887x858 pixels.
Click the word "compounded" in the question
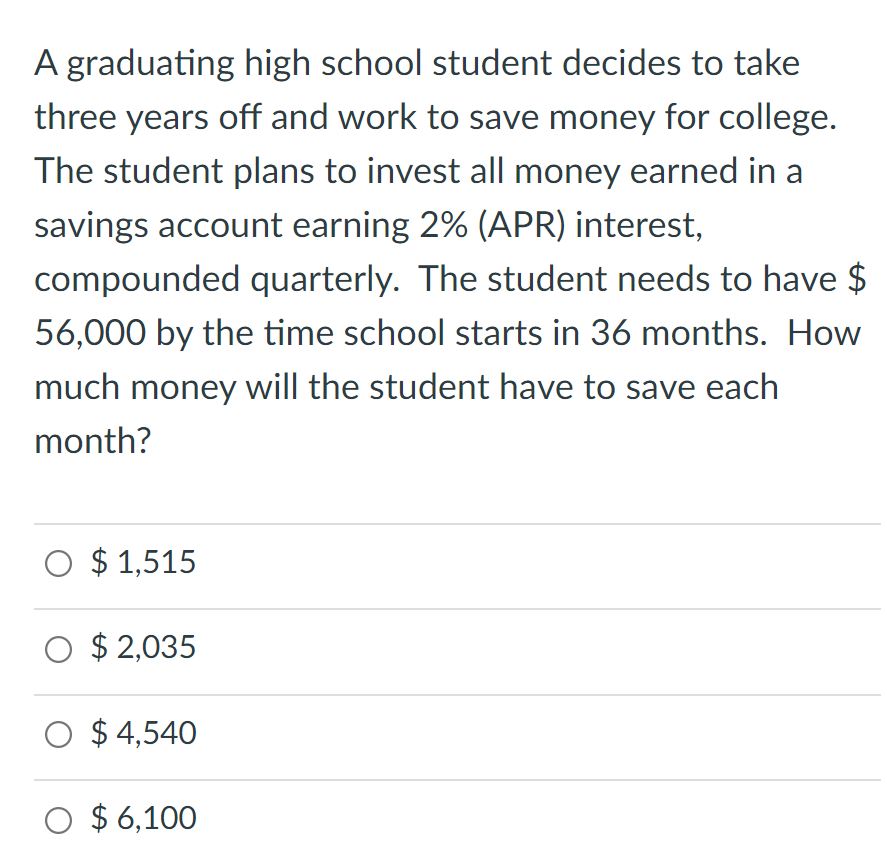coord(137,279)
